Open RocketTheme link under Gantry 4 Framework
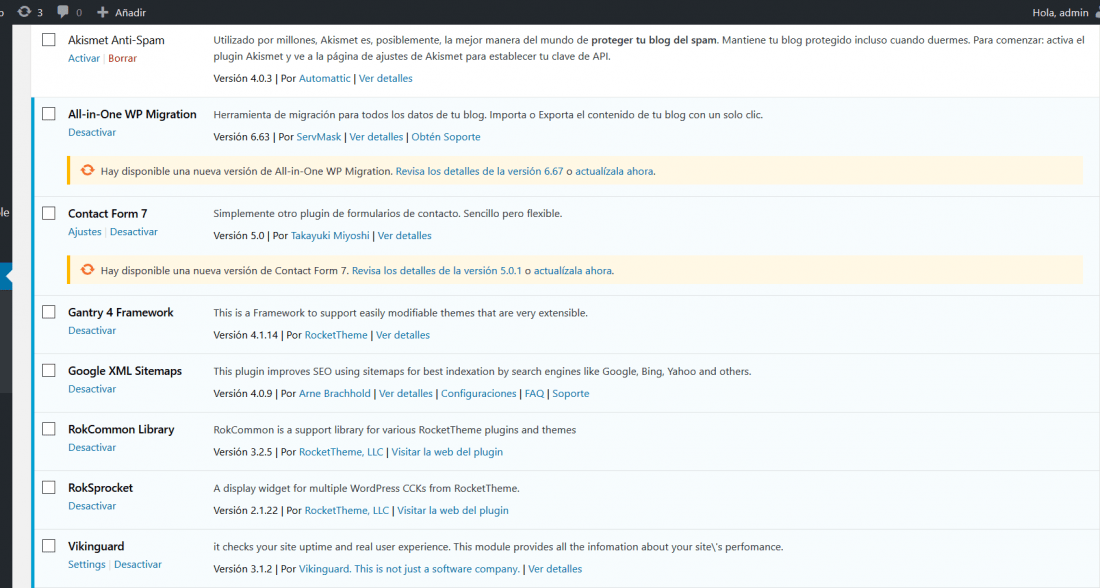1100x588 pixels. click(336, 335)
